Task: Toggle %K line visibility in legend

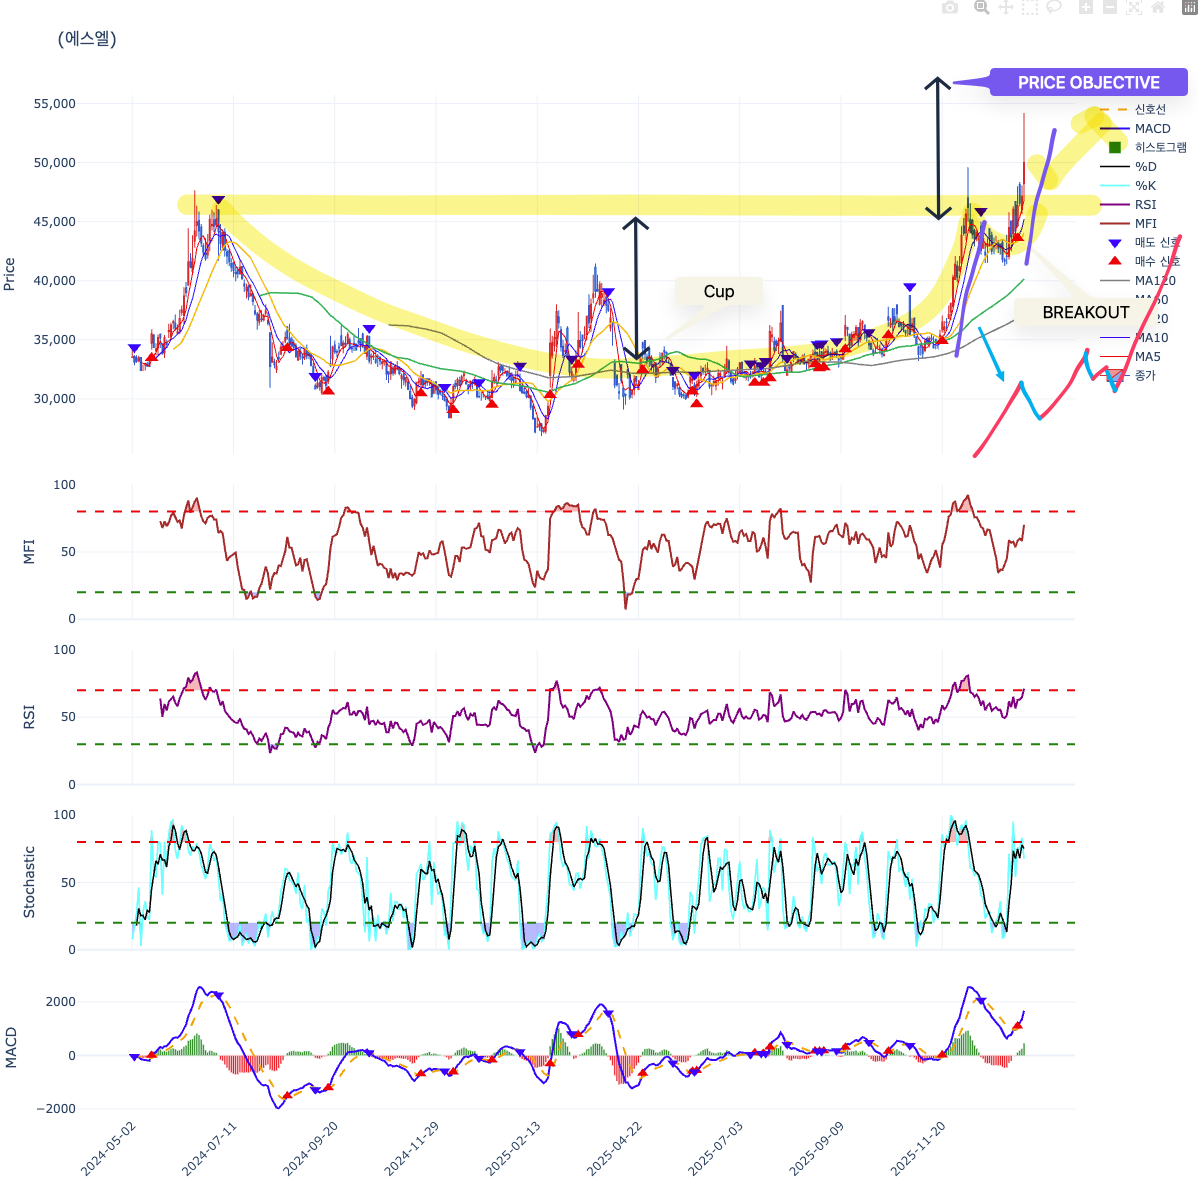Action: tap(1143, 185)
